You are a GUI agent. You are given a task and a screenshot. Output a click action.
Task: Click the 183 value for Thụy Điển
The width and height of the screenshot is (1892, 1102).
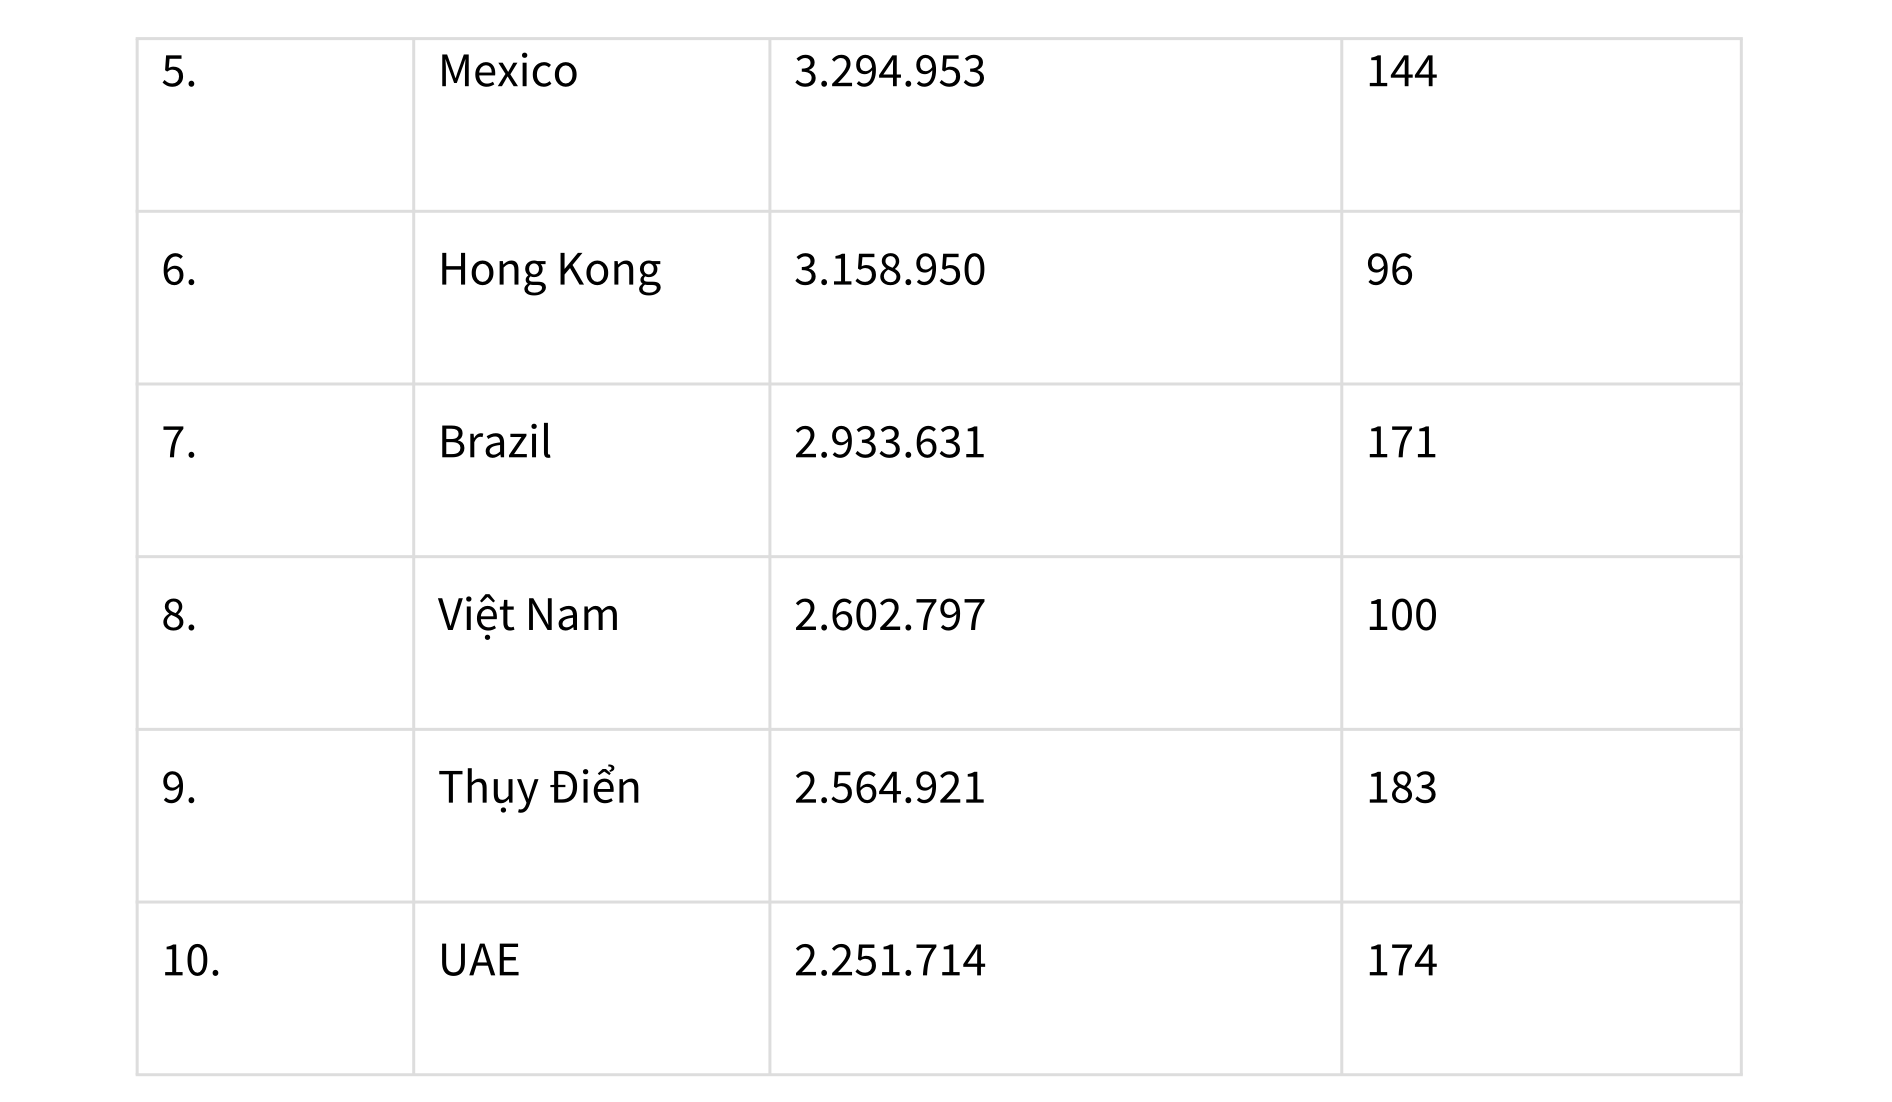pos(1401,788)
